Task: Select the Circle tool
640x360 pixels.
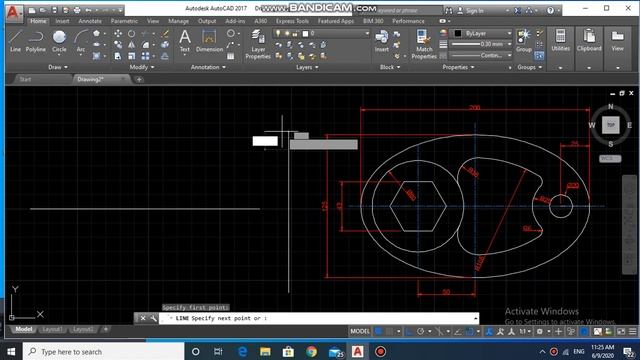Action: click(59, 41)
